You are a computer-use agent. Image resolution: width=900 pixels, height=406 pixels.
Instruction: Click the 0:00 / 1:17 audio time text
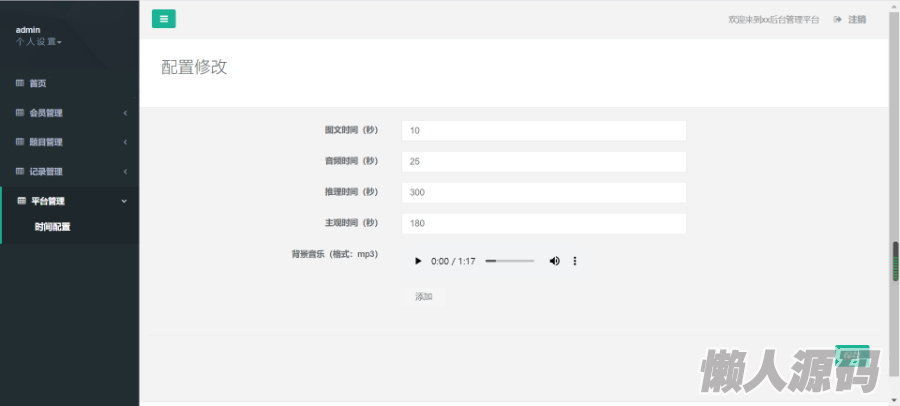(x=453, y=261)
